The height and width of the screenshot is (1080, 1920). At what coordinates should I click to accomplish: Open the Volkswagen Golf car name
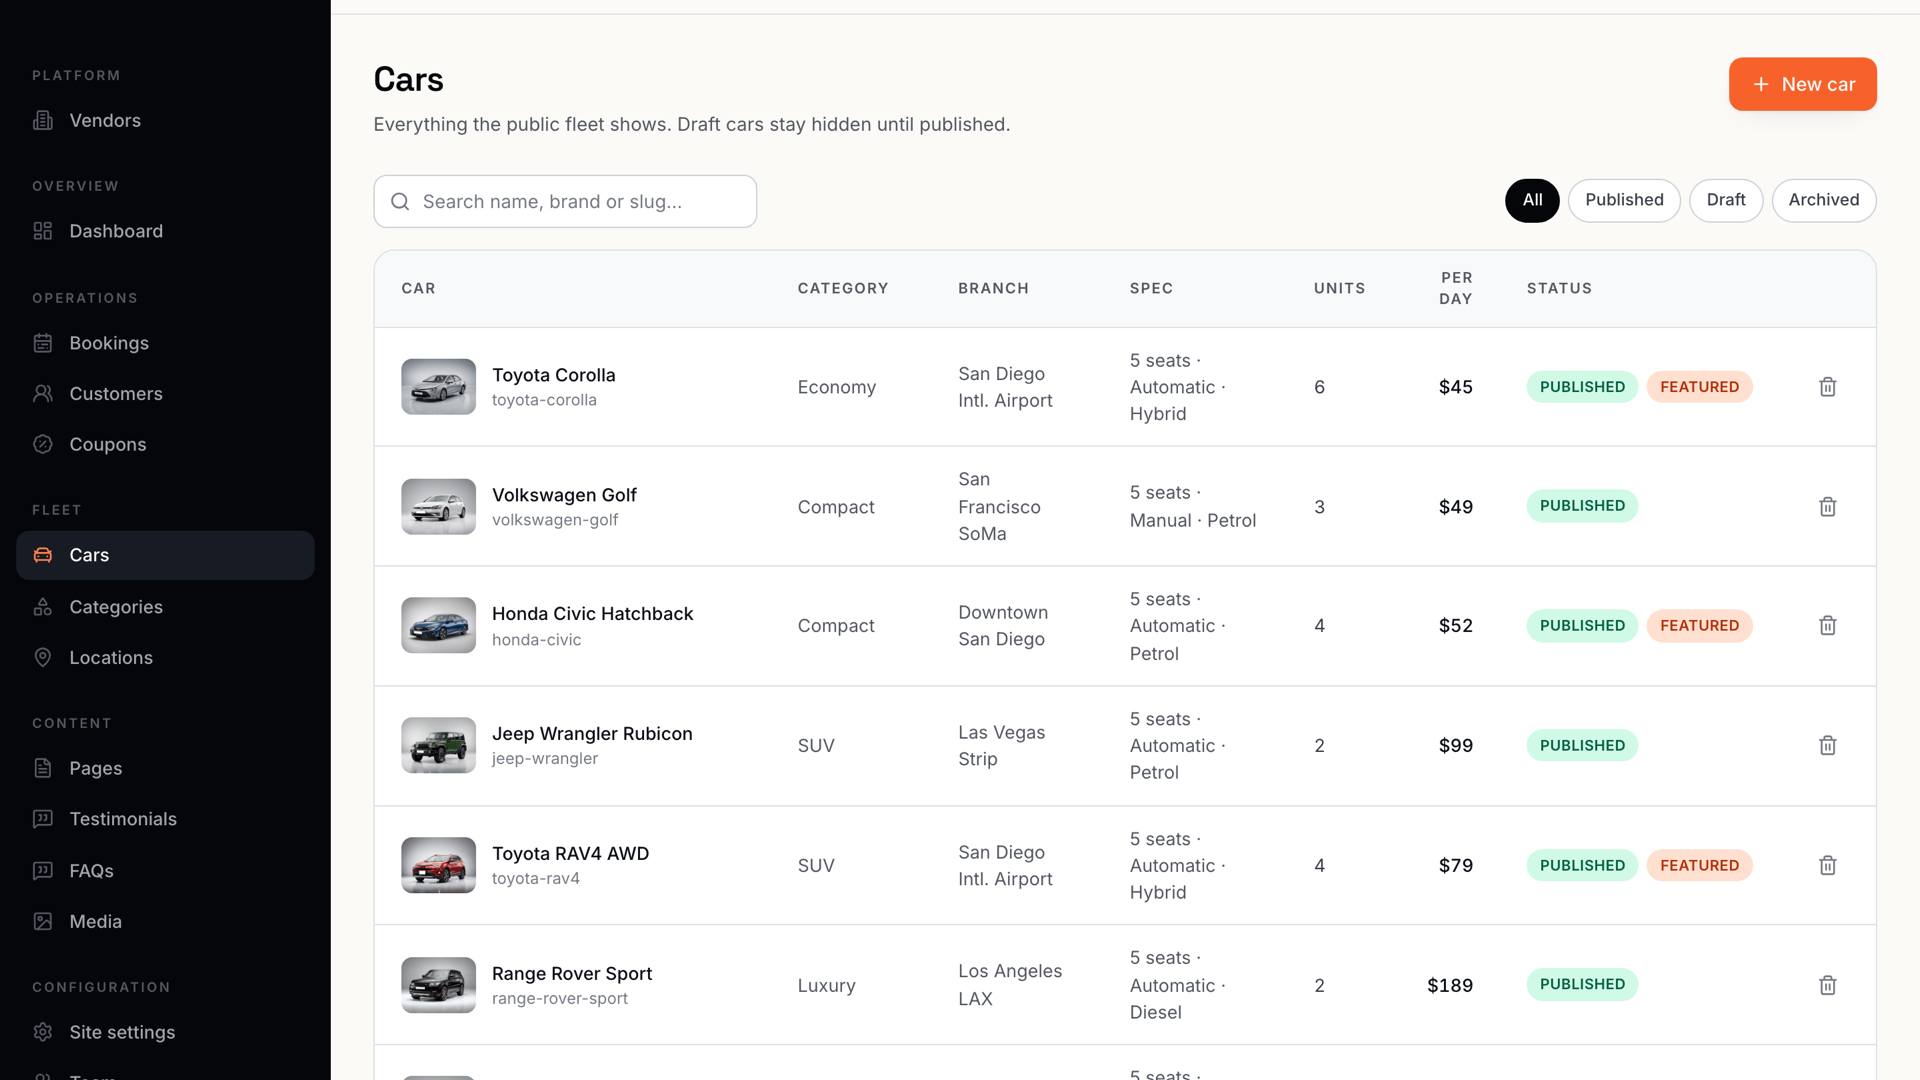[564, 495]
